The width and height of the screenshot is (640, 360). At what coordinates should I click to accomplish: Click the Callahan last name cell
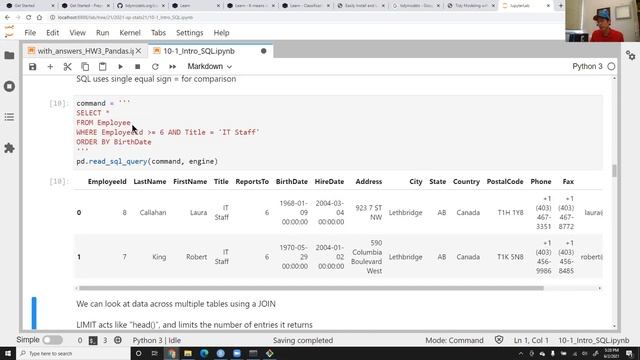pos(153,213)
